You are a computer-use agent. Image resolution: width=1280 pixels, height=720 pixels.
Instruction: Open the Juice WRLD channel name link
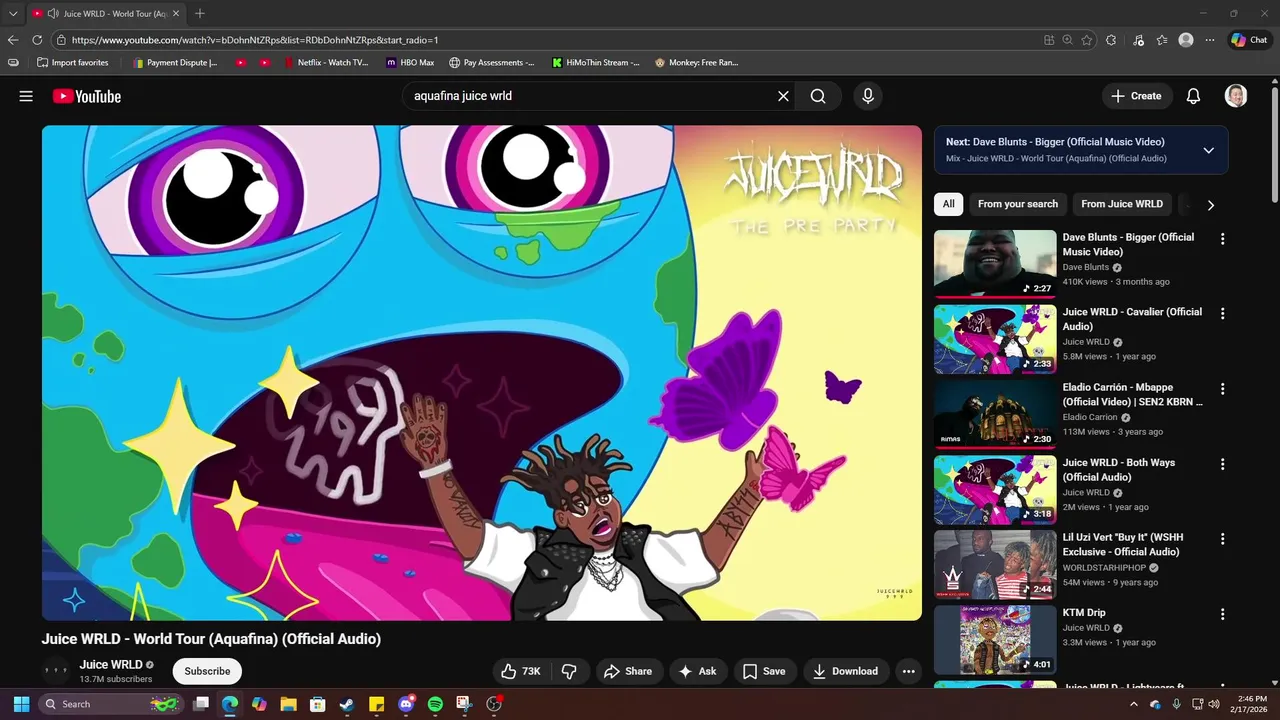[x=111, y=664]
